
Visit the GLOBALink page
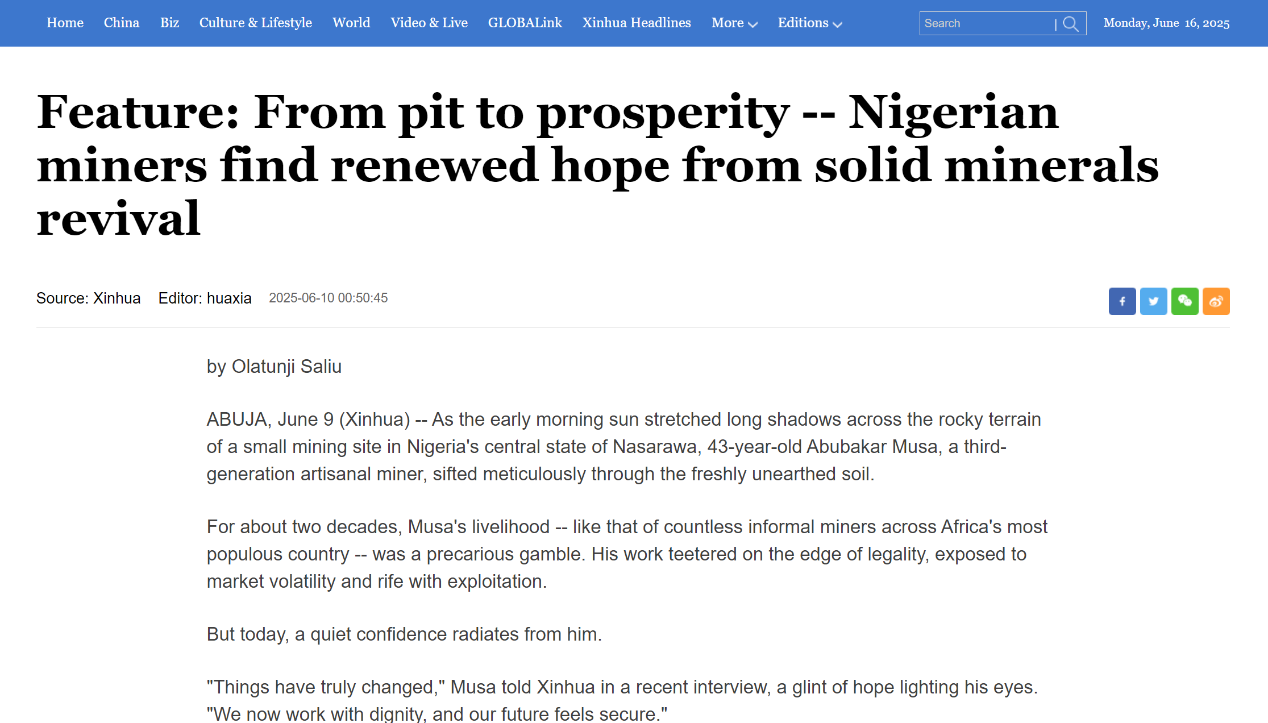click(x=525, y=23)
